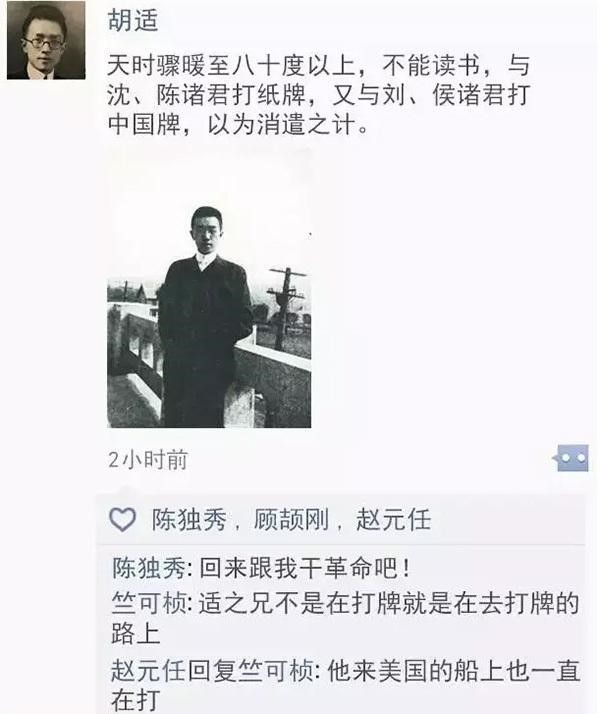Open the 胡适 username link

pyautogui.click(x=132, y=20)
